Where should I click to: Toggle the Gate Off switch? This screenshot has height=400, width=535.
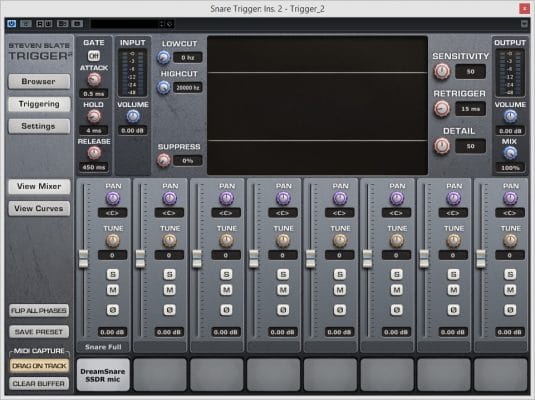(x=93, y=55)
